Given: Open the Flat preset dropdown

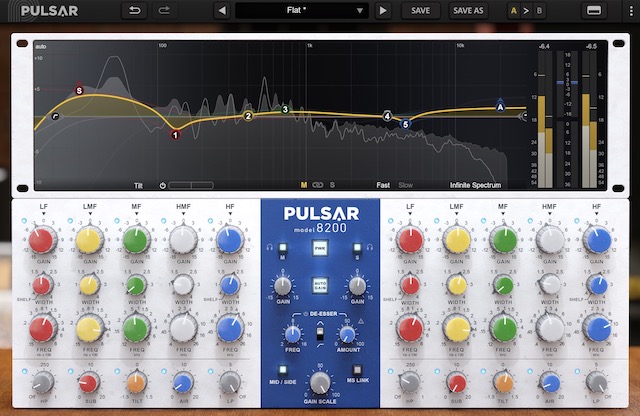Looking at the screenshot, I should tap(301, 10).
